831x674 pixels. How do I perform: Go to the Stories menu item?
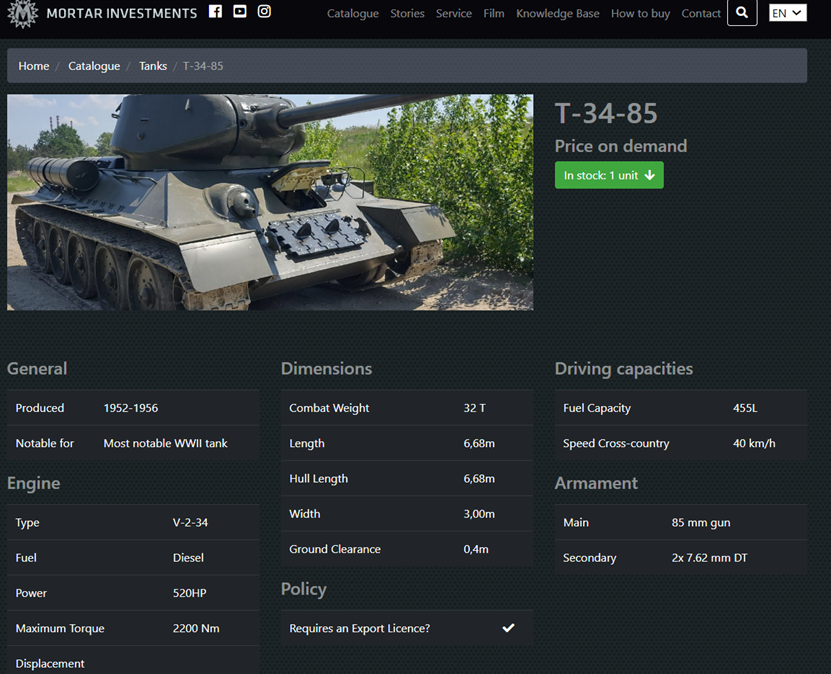pyautogui.click(x=407, y=13)
